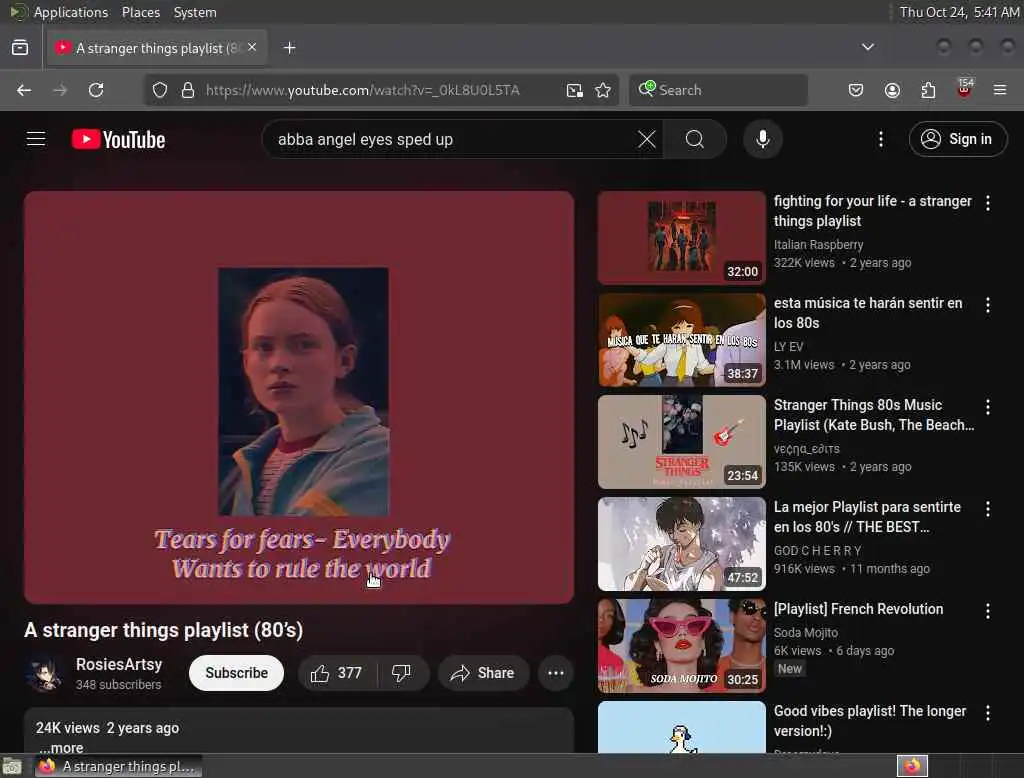This screenshot has width=1024, height=778.
Task: Like the video with 377 likes
Action: click(x=337, y=673)
